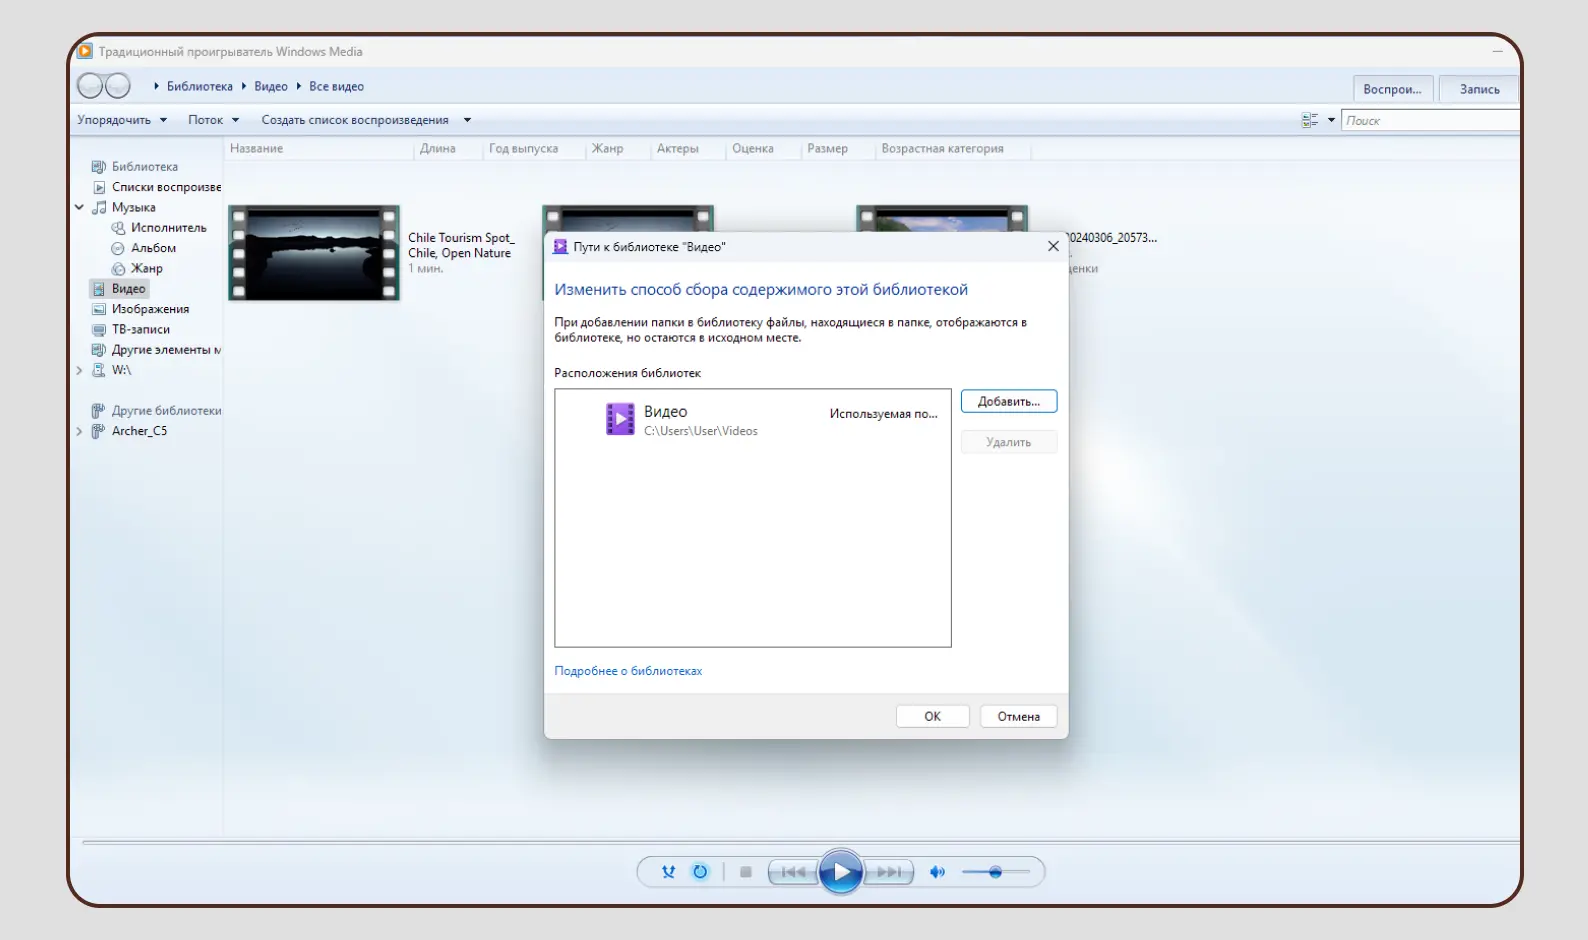Mute the volume with the speaker icon
Screen dimensions: 1588x940
[937, 872]
